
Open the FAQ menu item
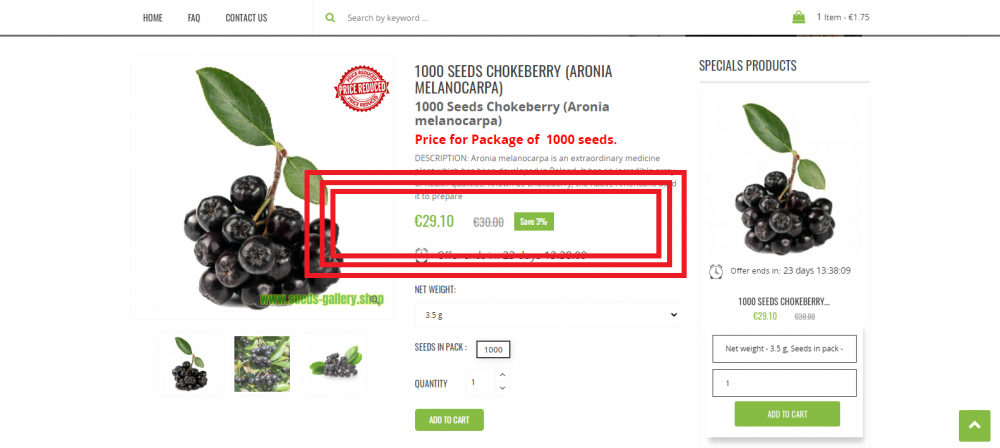[x=194, y=18]
